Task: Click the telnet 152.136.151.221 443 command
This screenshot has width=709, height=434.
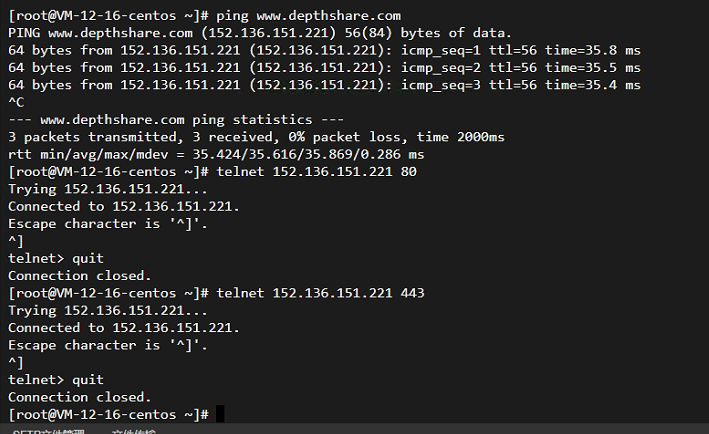Action: click(x=320, y=293)
